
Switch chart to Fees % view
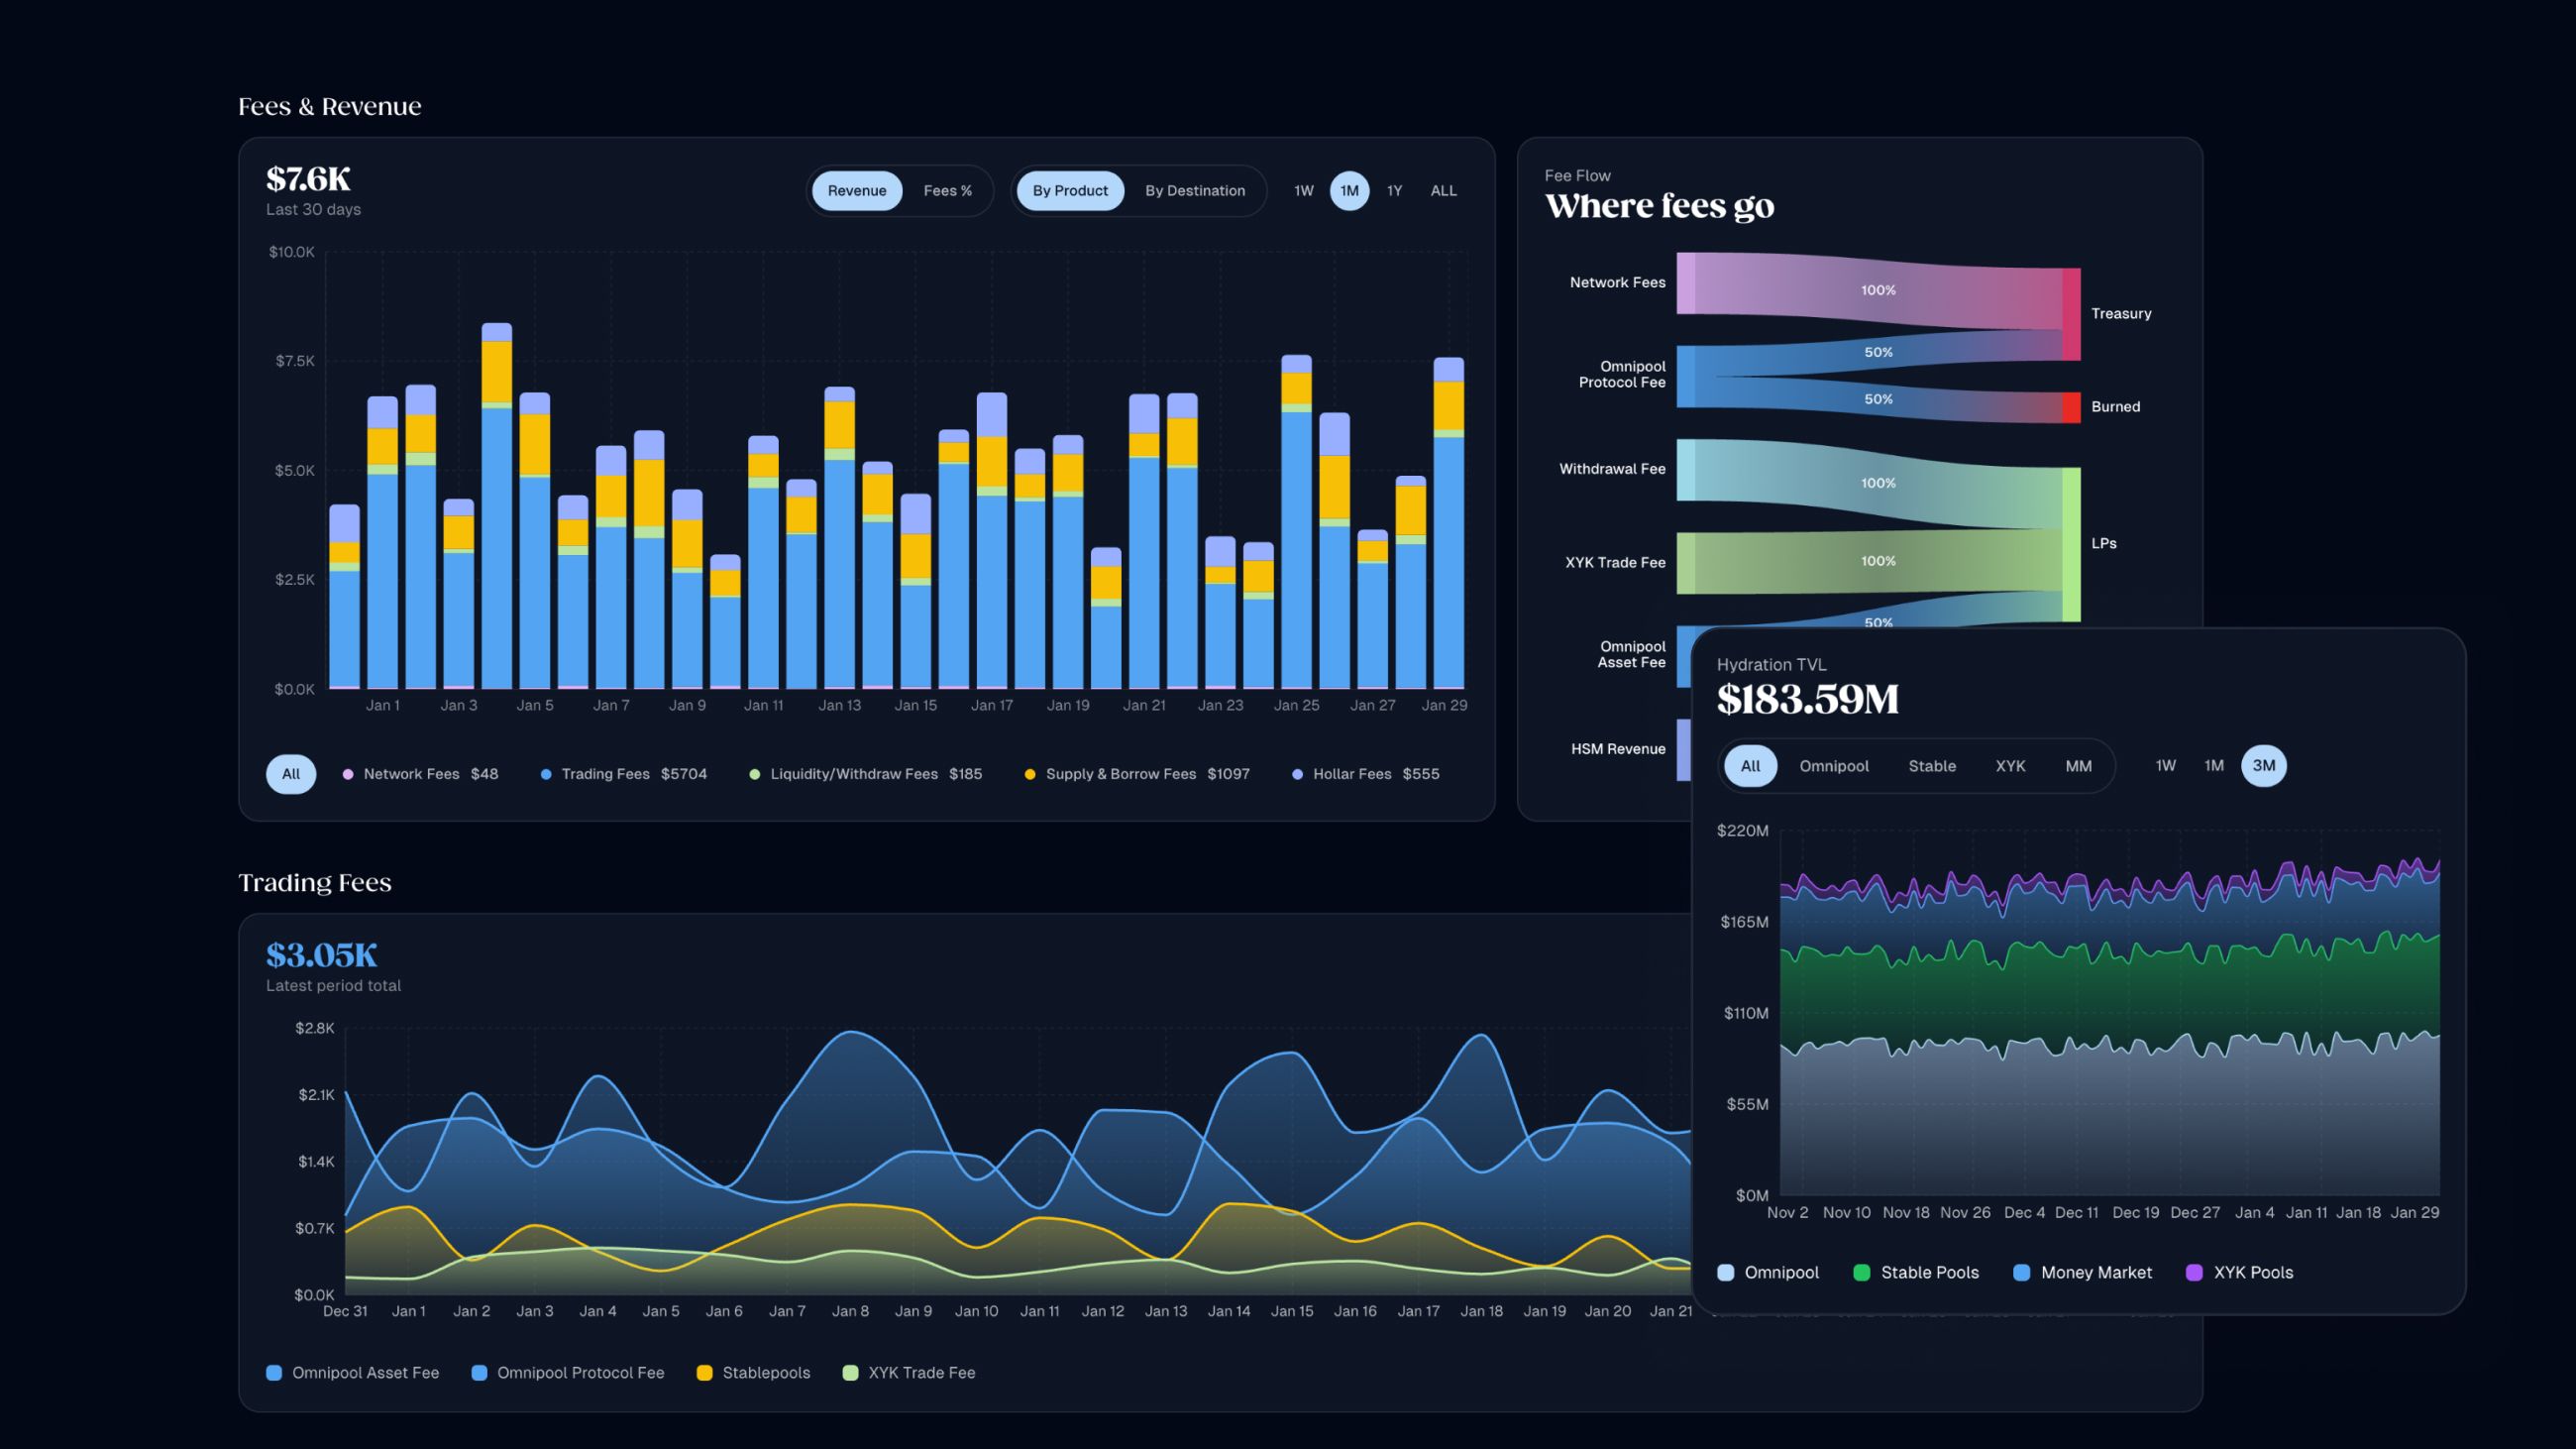click(x=947, y=191)
